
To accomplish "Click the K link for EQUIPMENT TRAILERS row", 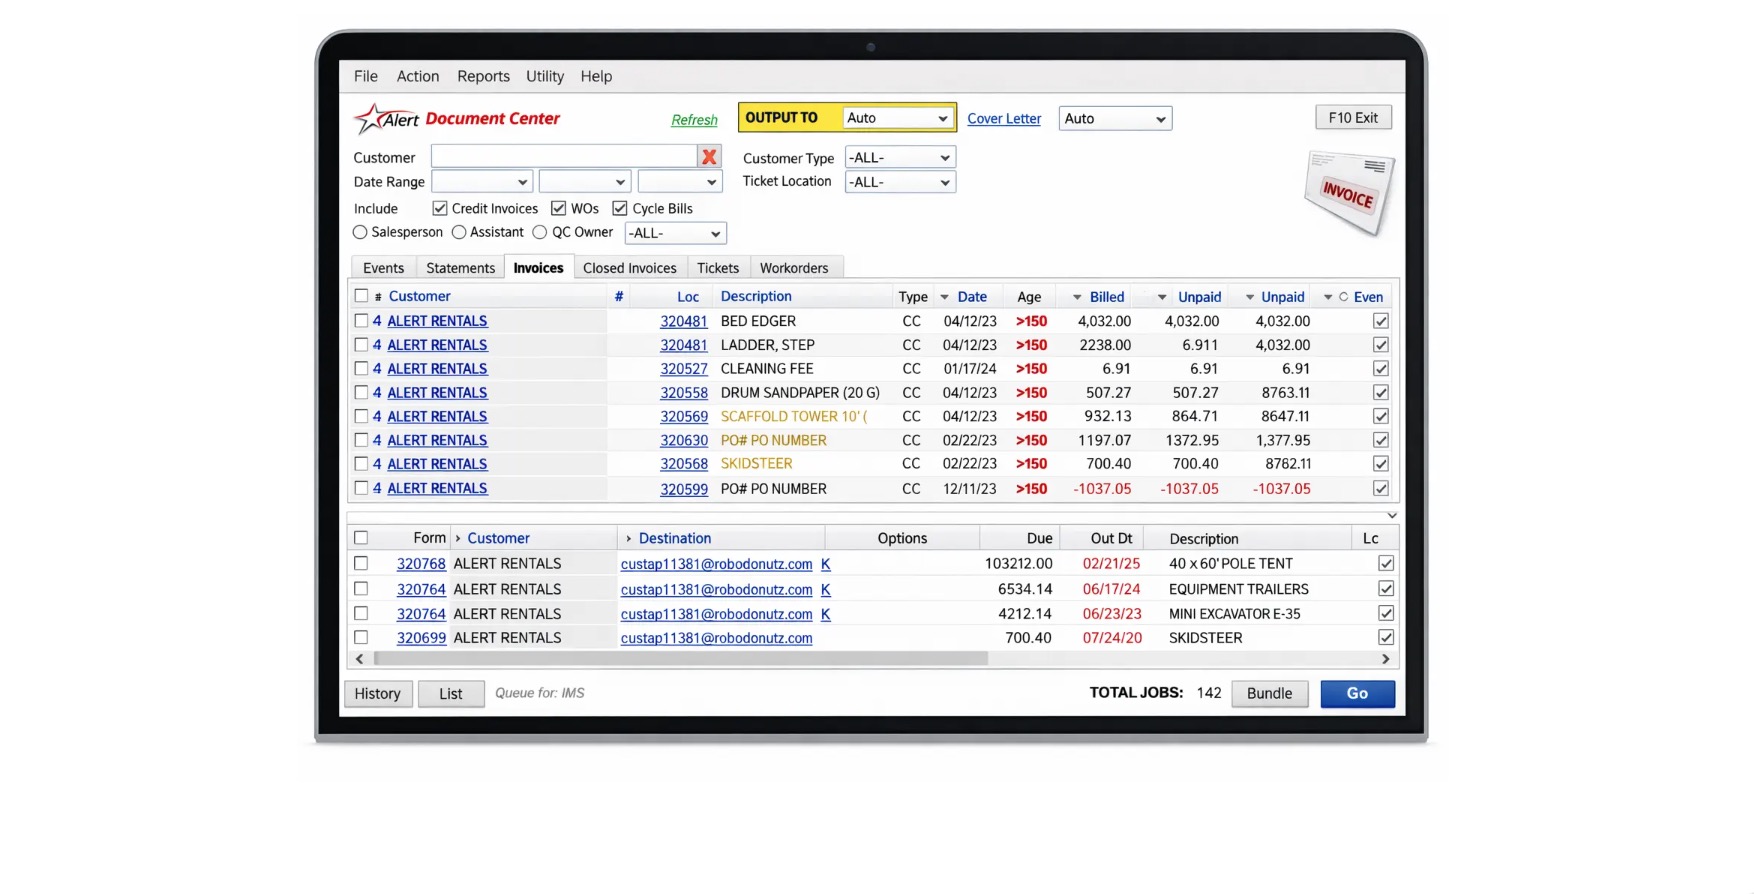I will click(826, 590).
